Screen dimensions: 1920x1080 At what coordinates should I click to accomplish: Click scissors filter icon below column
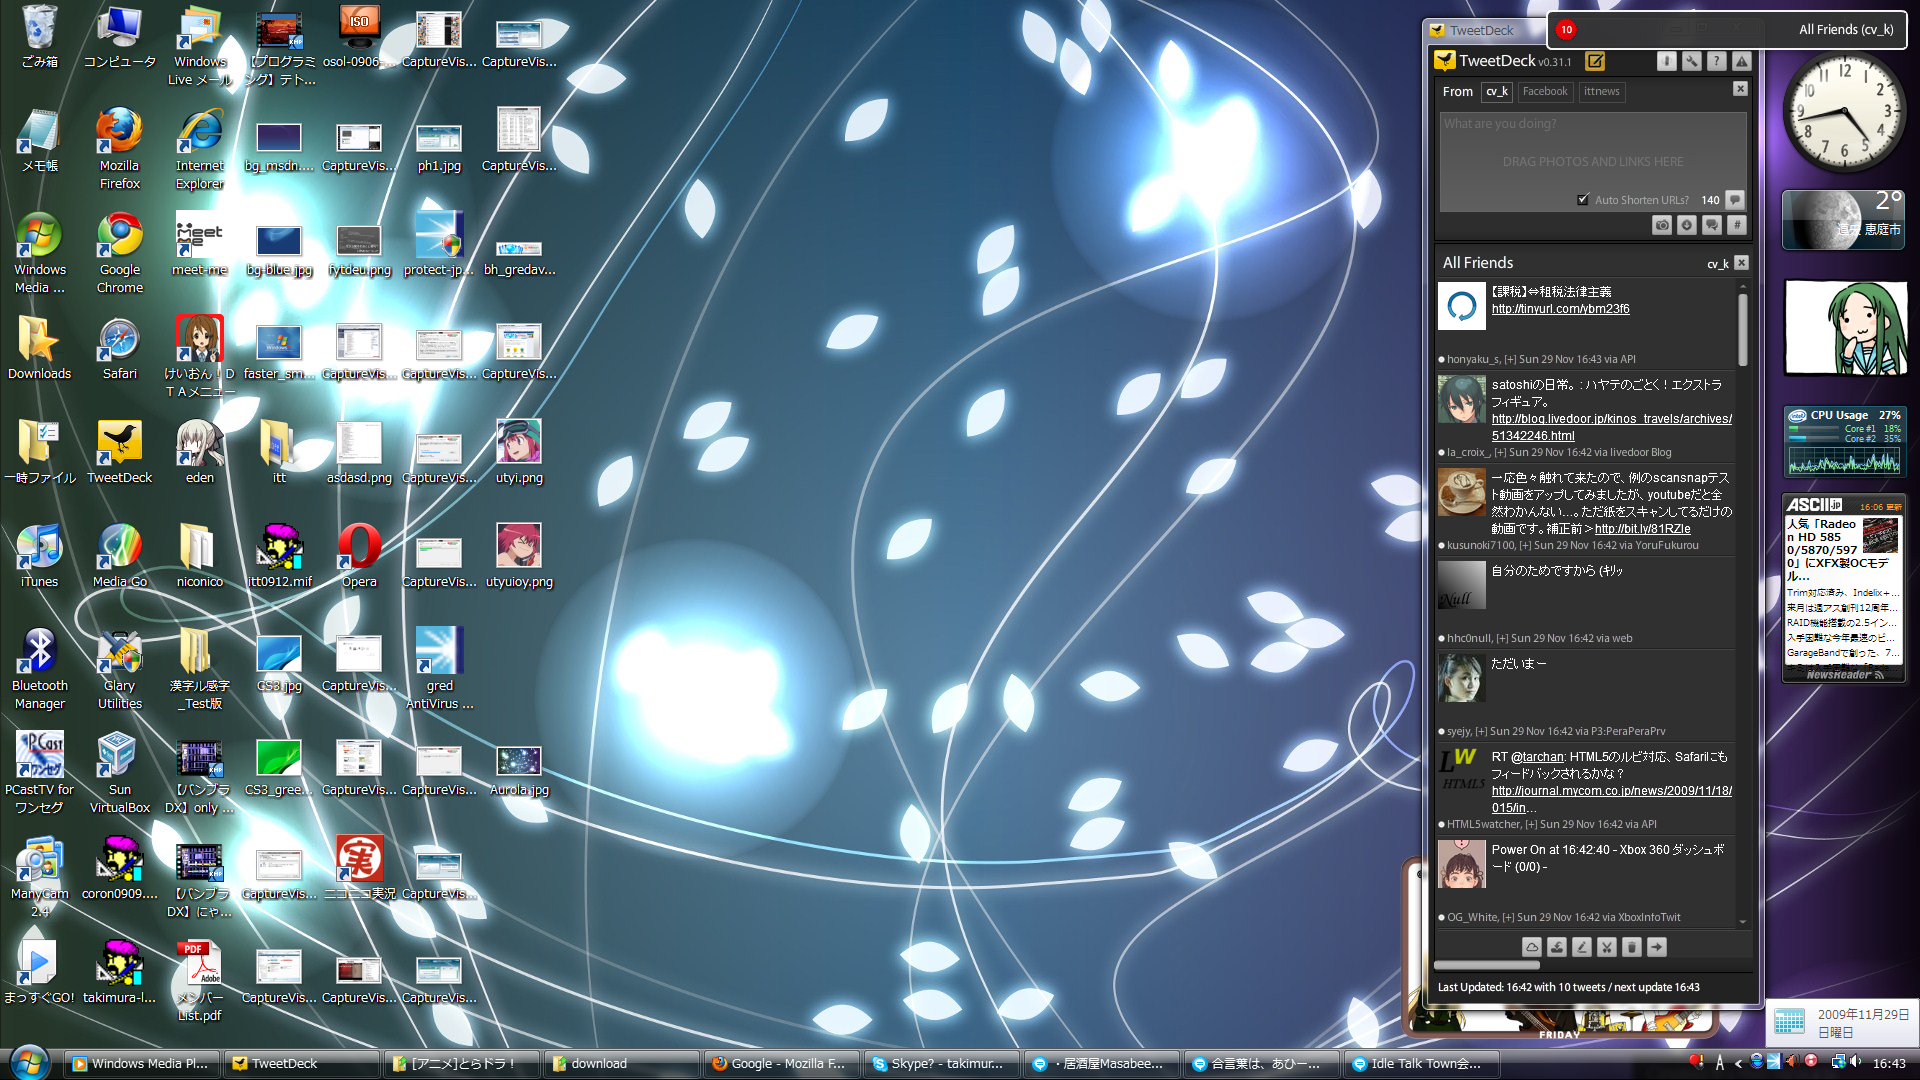[1607, 946]
